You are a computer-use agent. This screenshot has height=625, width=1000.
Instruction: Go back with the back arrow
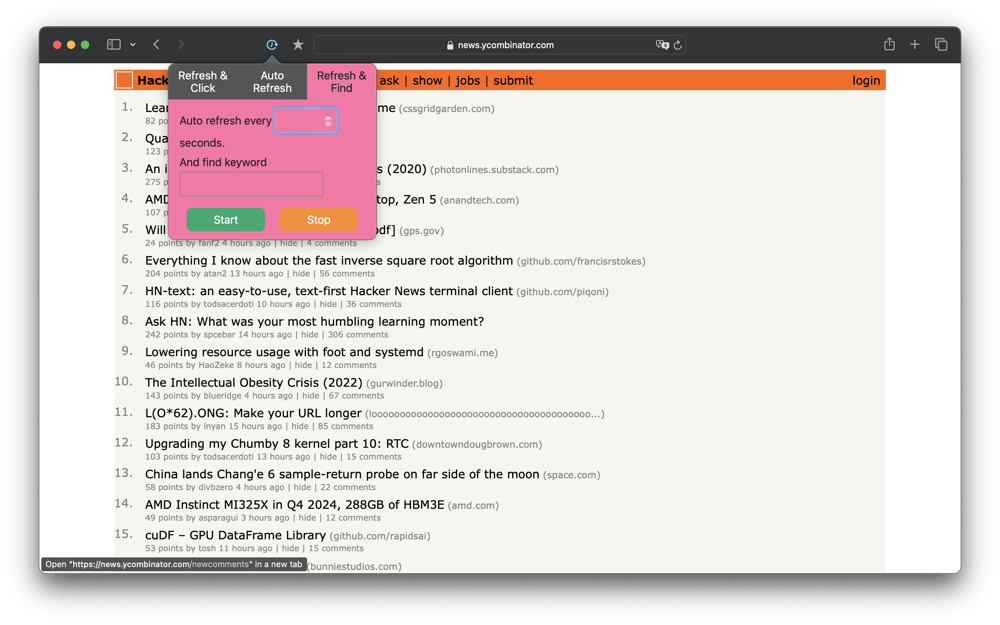156,45
